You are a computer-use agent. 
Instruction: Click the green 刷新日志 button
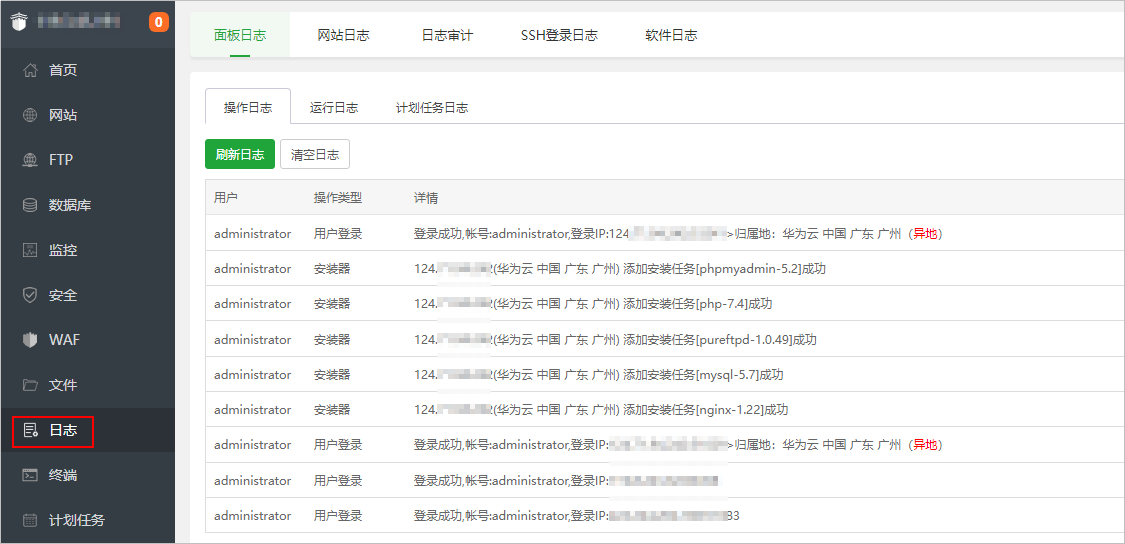(x=240, y=154)
